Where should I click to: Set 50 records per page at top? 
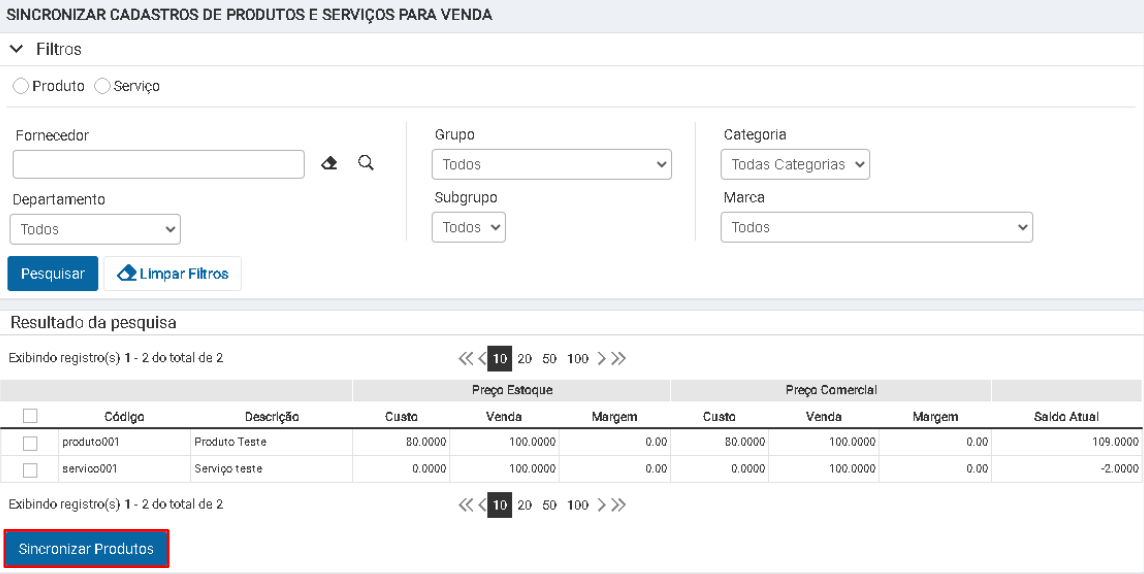coord(550,359)
